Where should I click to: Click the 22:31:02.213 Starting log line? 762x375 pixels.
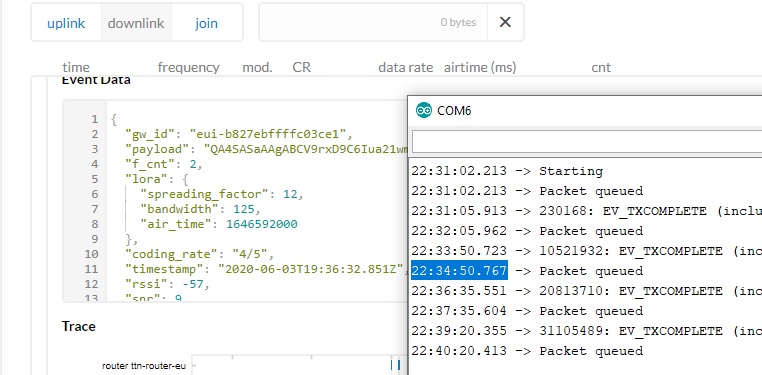pos(507,171)
